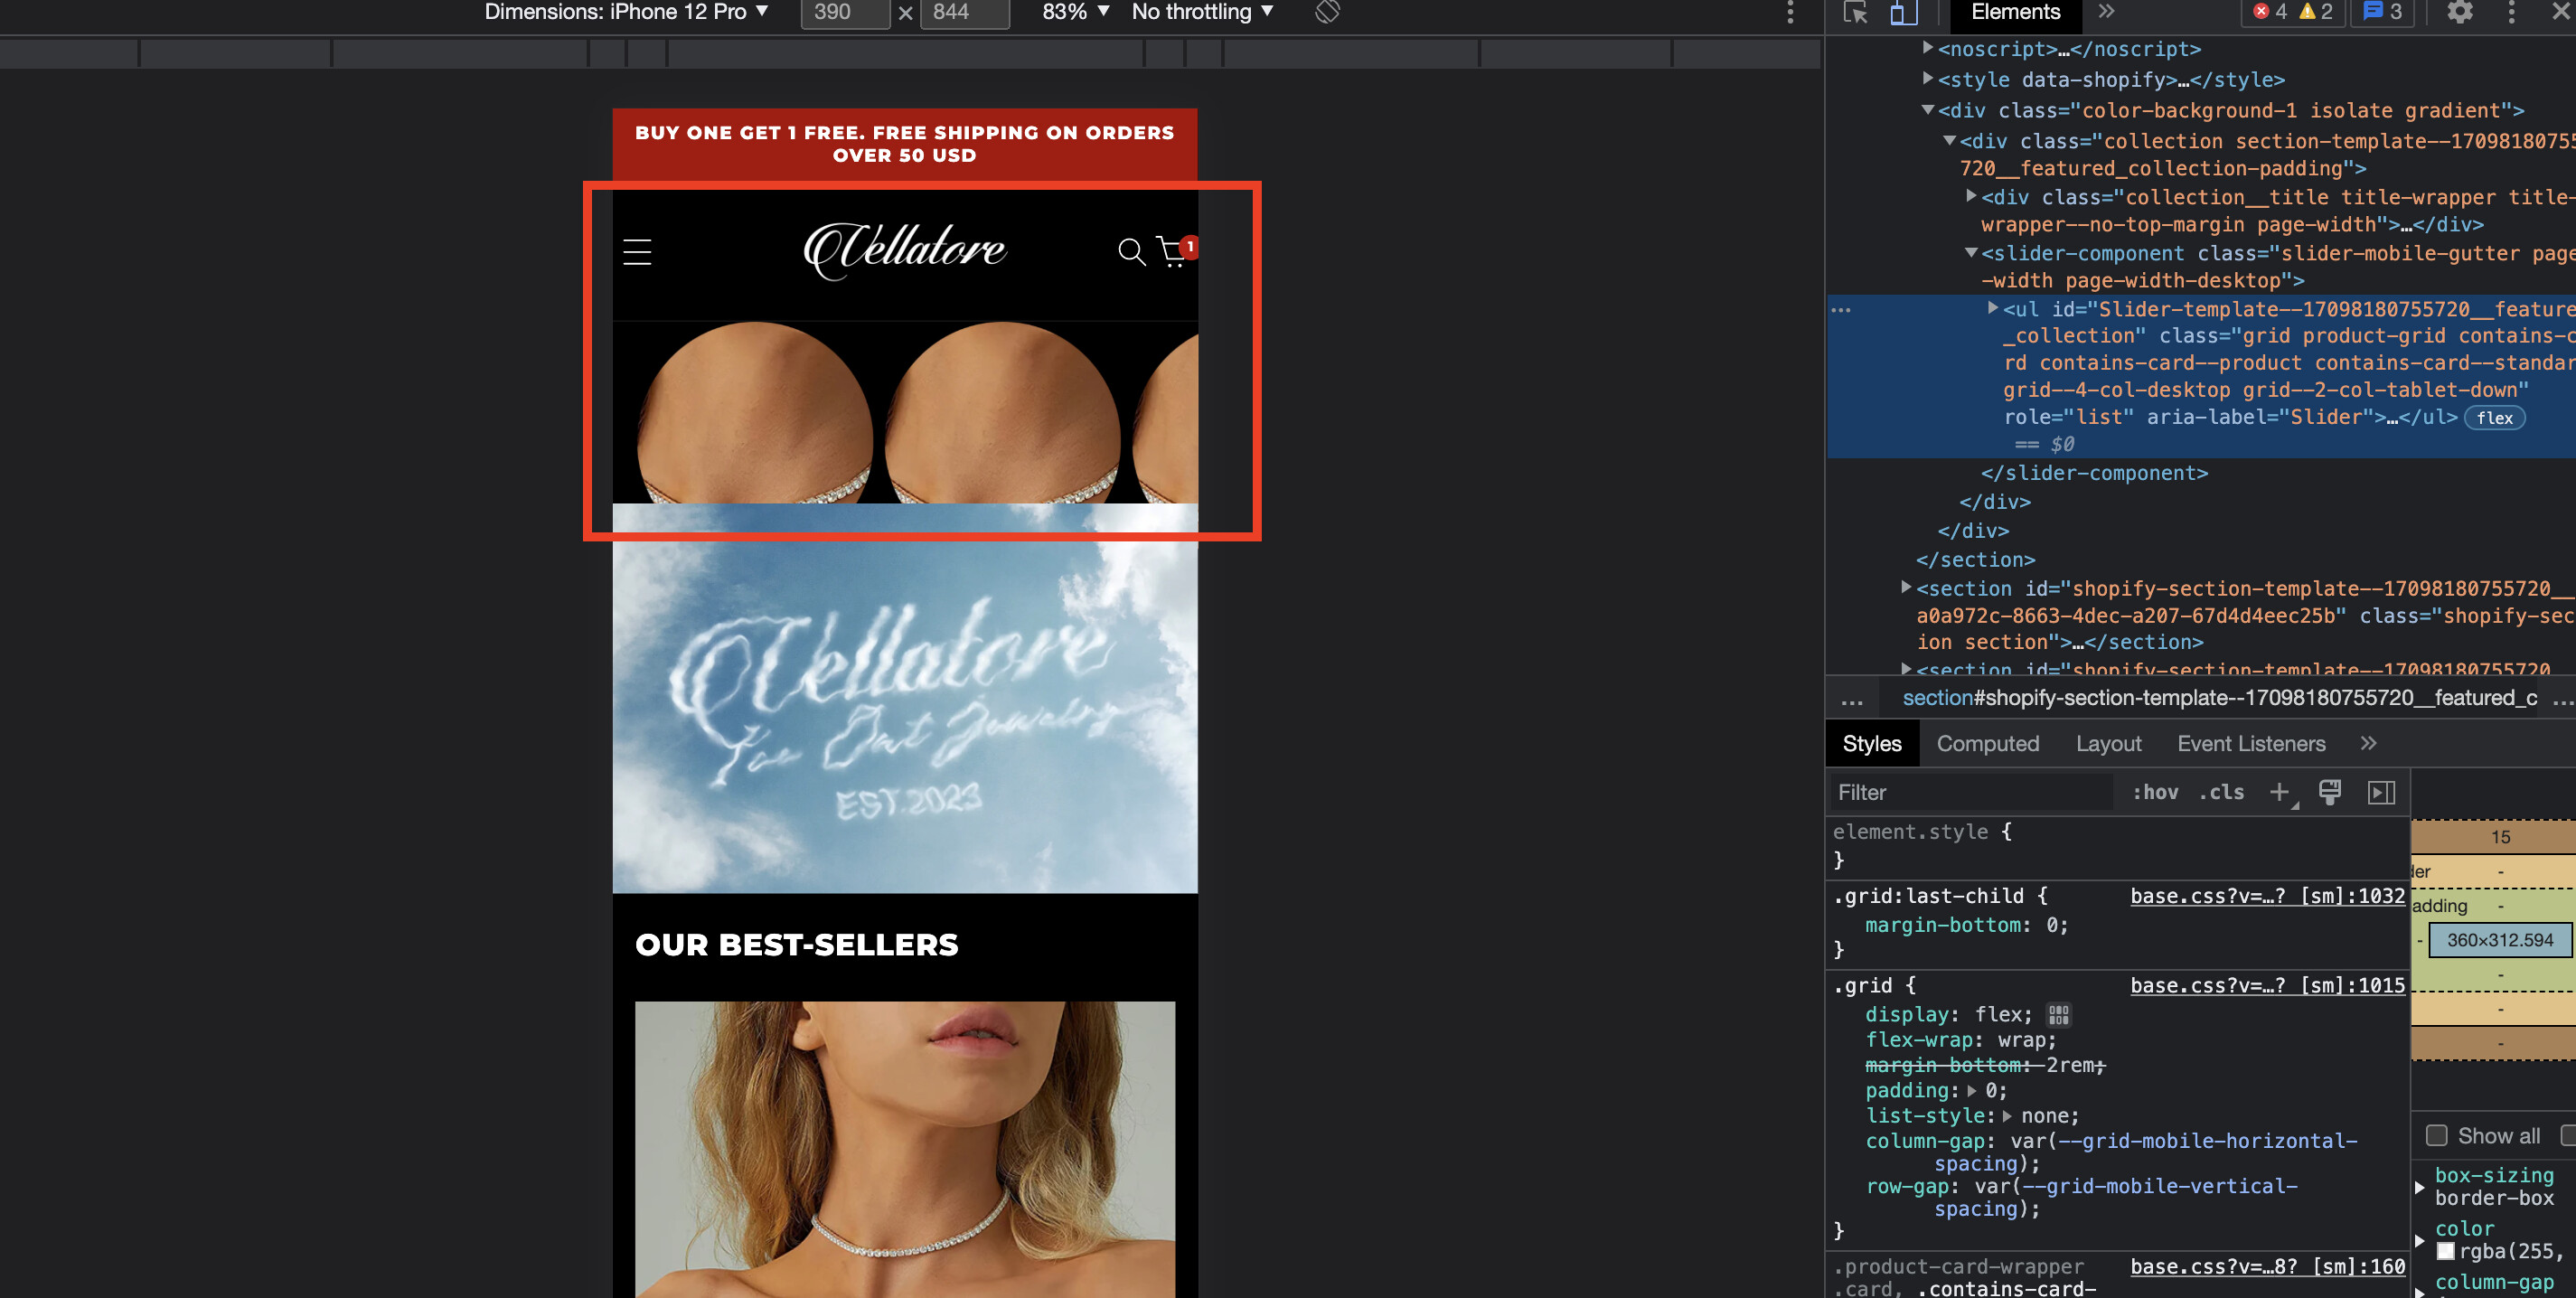This screenshot has height=1298, width=2576.
Task: Open DevTools settings gear
Action: click(x=2460, y=12)
